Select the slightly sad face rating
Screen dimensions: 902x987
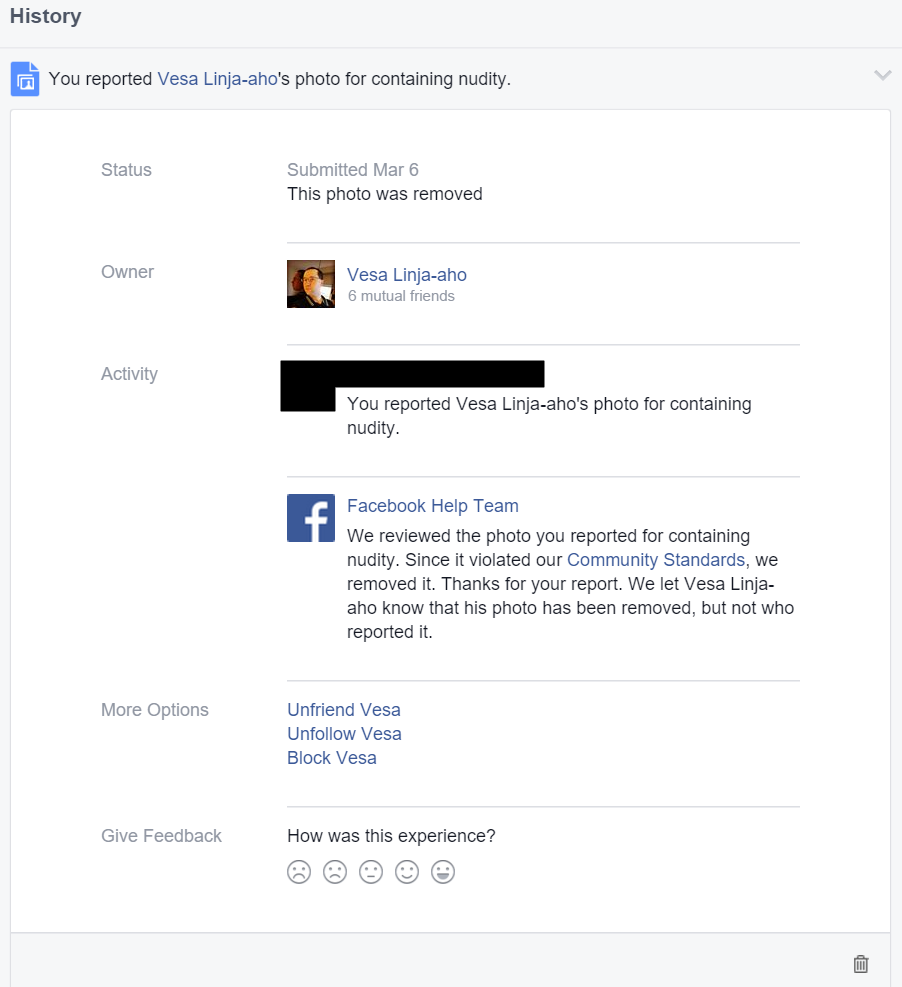tap(335, 872)
